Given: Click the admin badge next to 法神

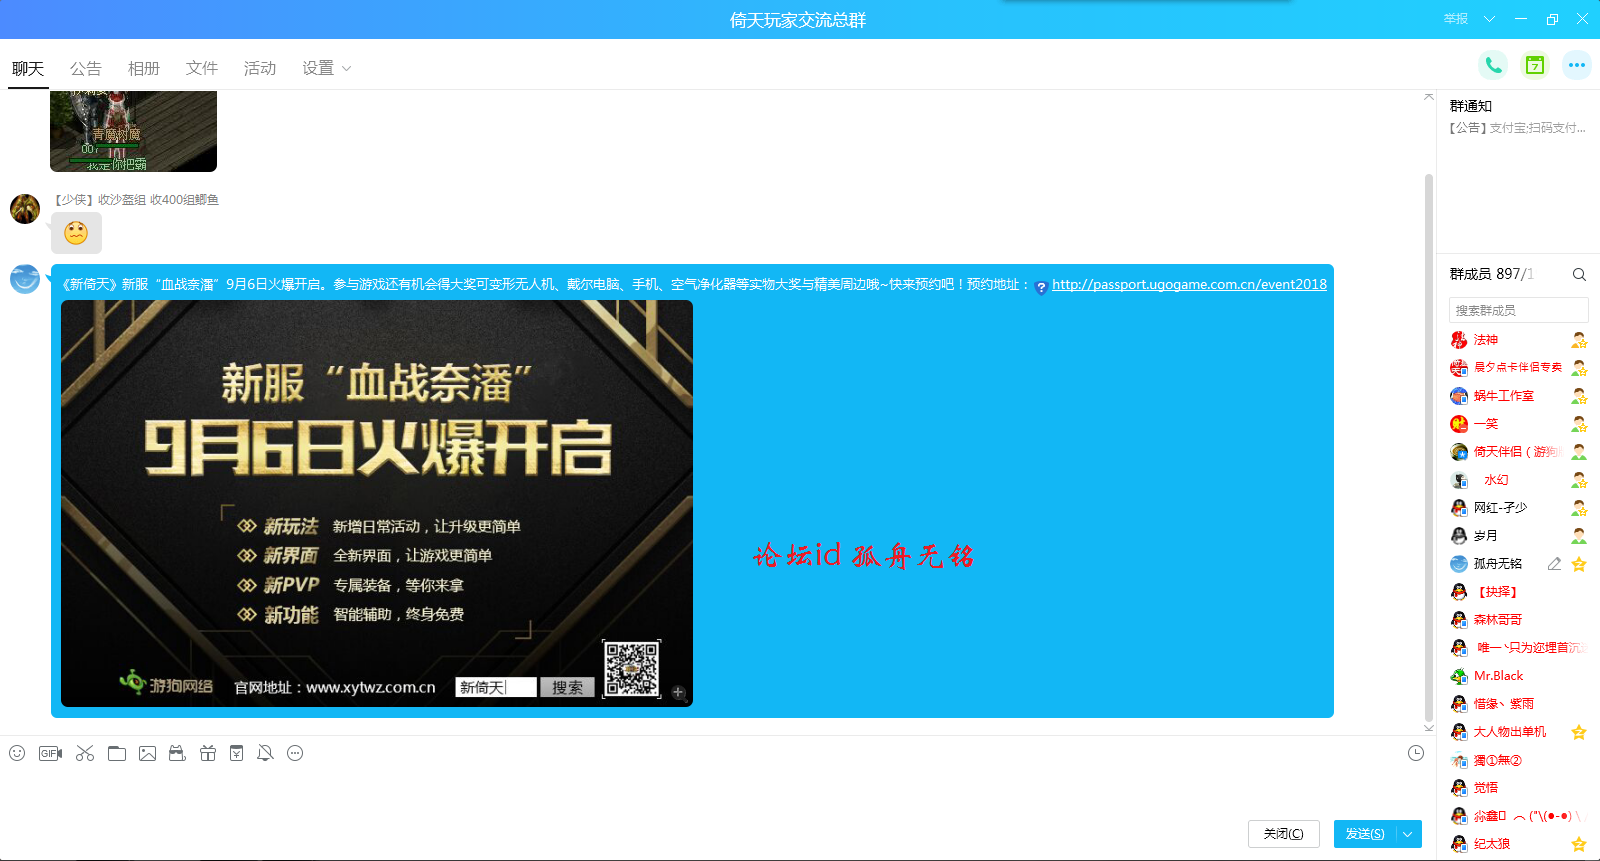Looking at the screenshot, I should click(x=1579, y=340).
